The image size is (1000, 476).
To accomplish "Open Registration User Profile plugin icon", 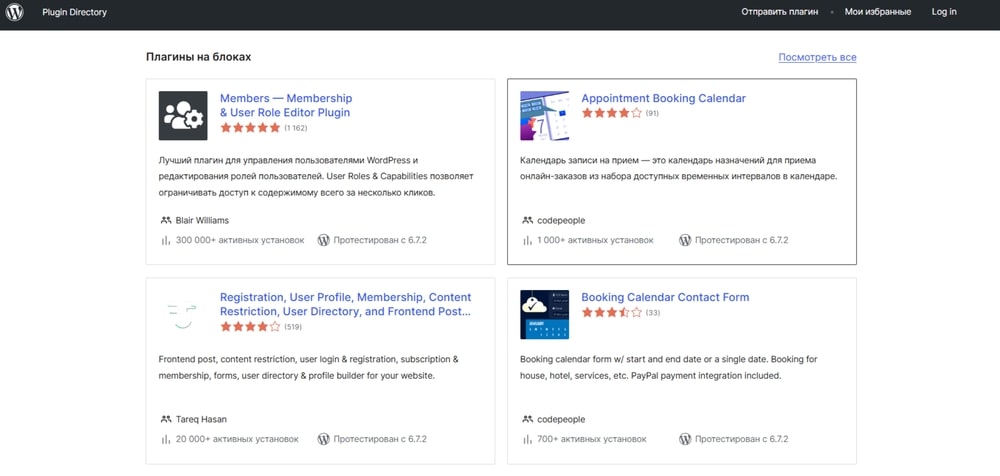I will (x=183, y=315).
